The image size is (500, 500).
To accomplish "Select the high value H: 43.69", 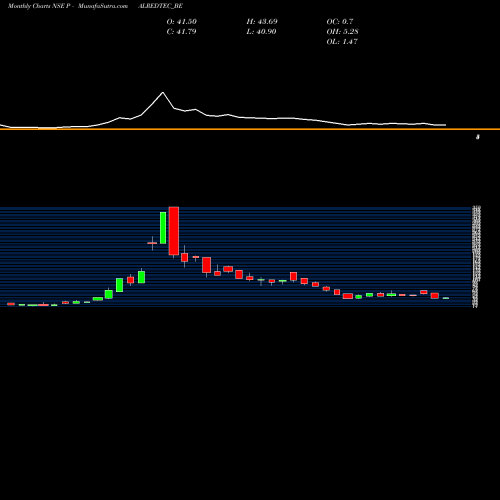I will tap(262, 22).
